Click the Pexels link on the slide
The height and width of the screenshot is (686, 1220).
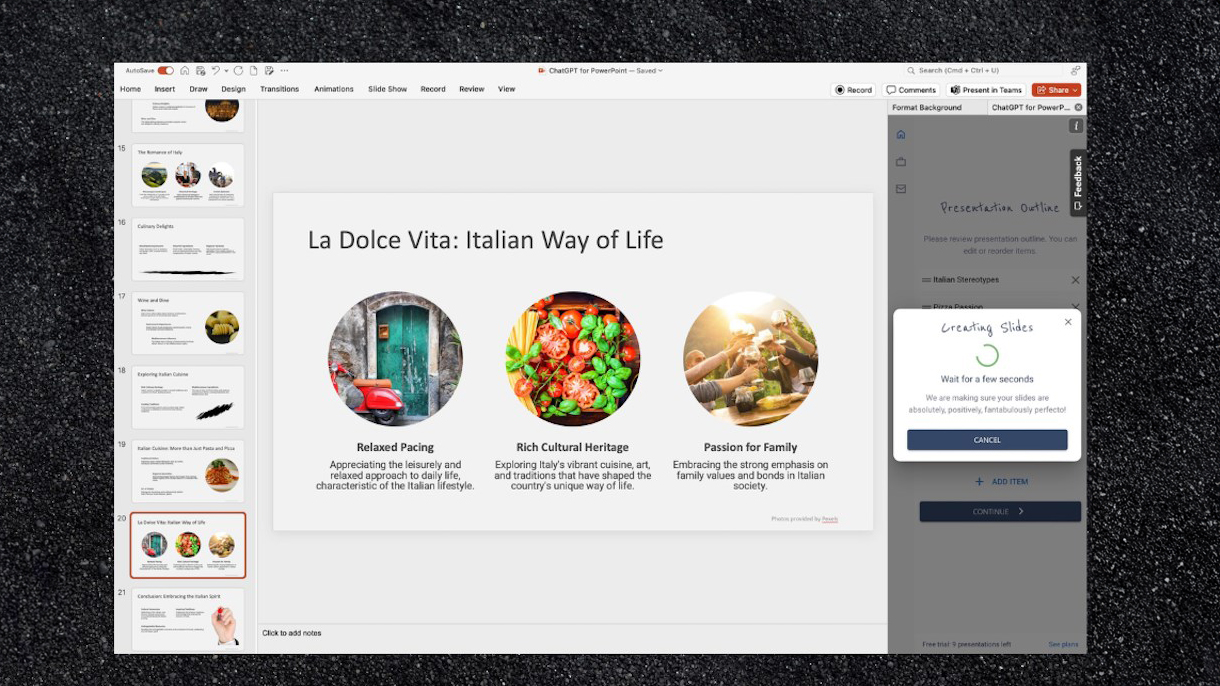[x=830, y=519]
